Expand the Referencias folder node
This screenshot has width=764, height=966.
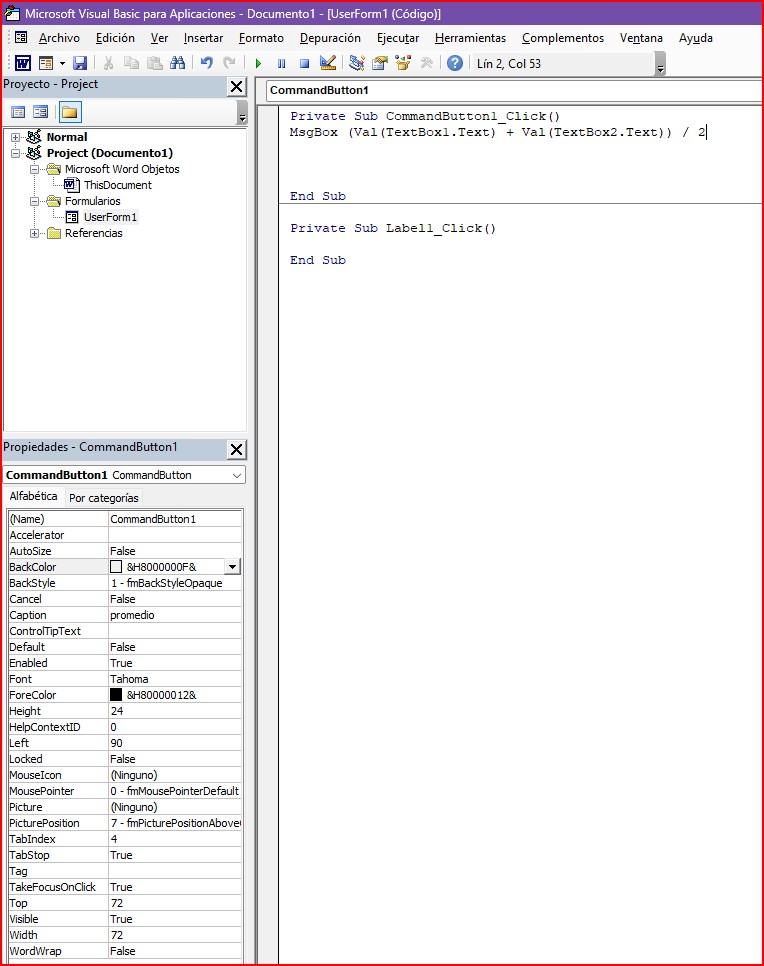(x=35, y=233)
